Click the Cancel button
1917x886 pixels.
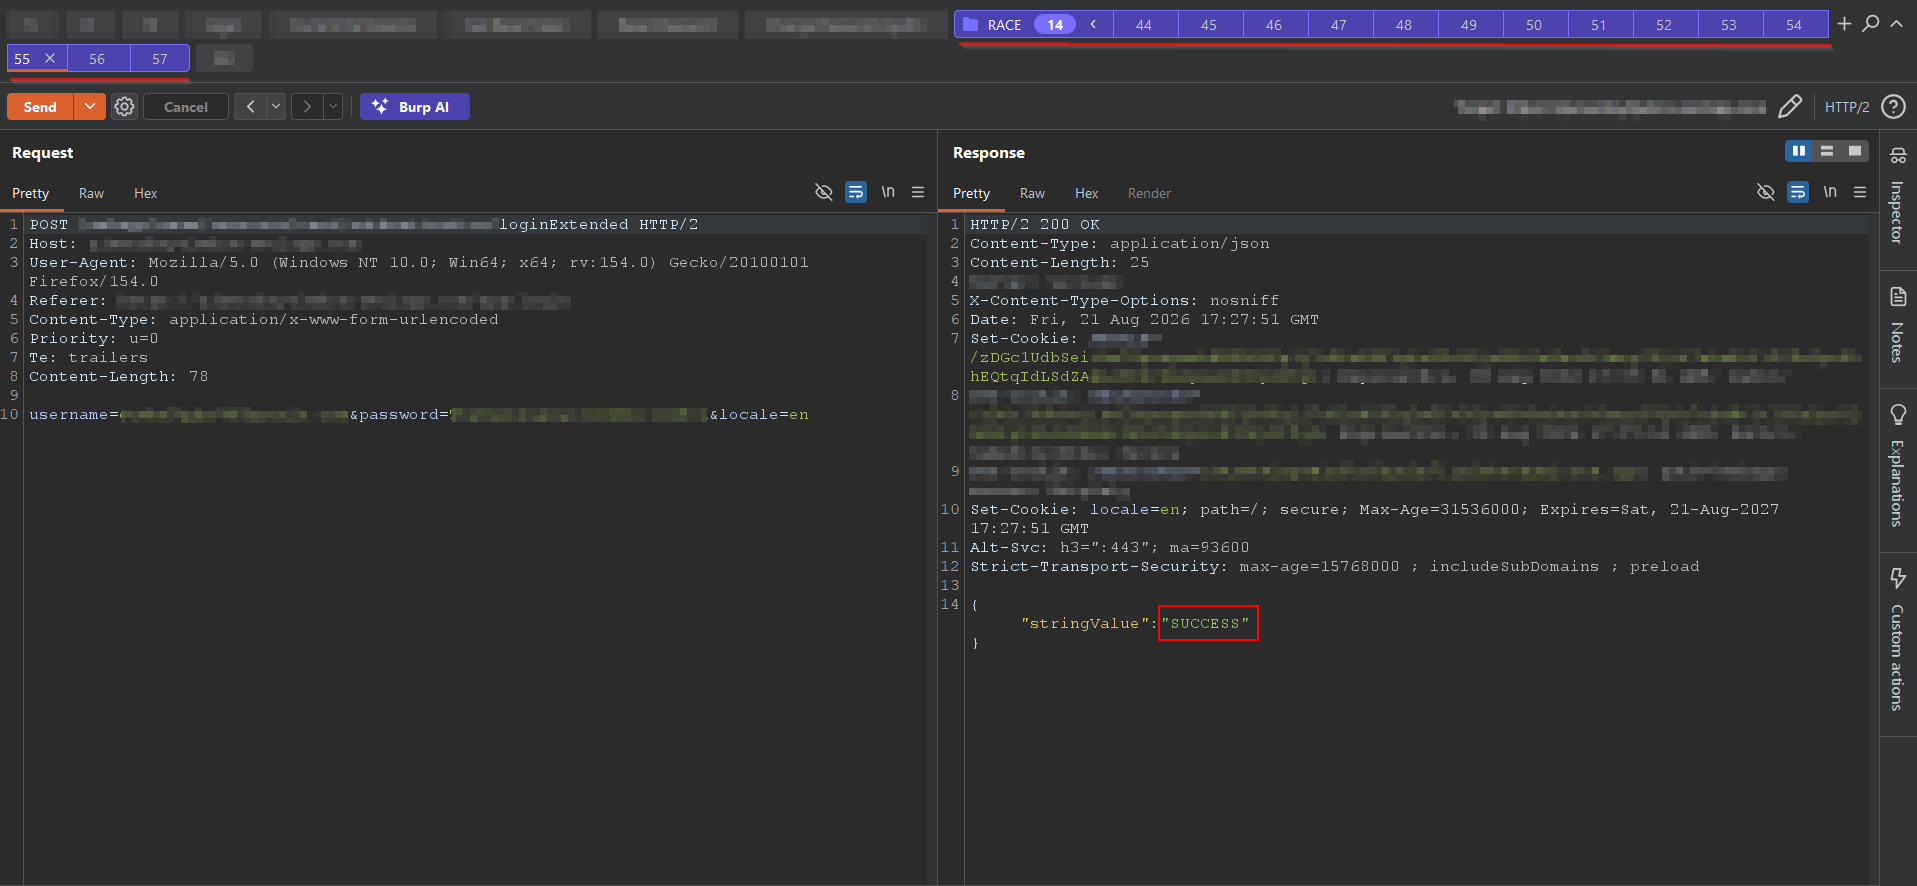click(x=186, y=107)
